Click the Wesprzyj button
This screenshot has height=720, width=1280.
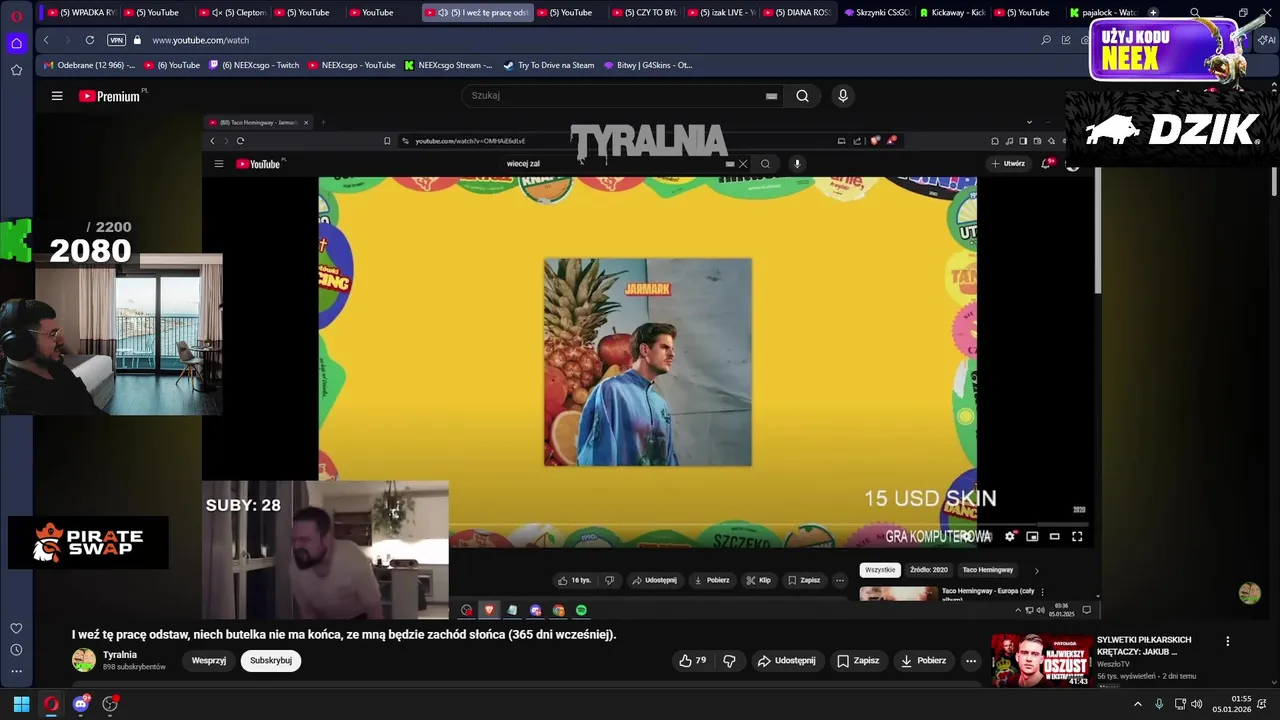coord(209,661)
